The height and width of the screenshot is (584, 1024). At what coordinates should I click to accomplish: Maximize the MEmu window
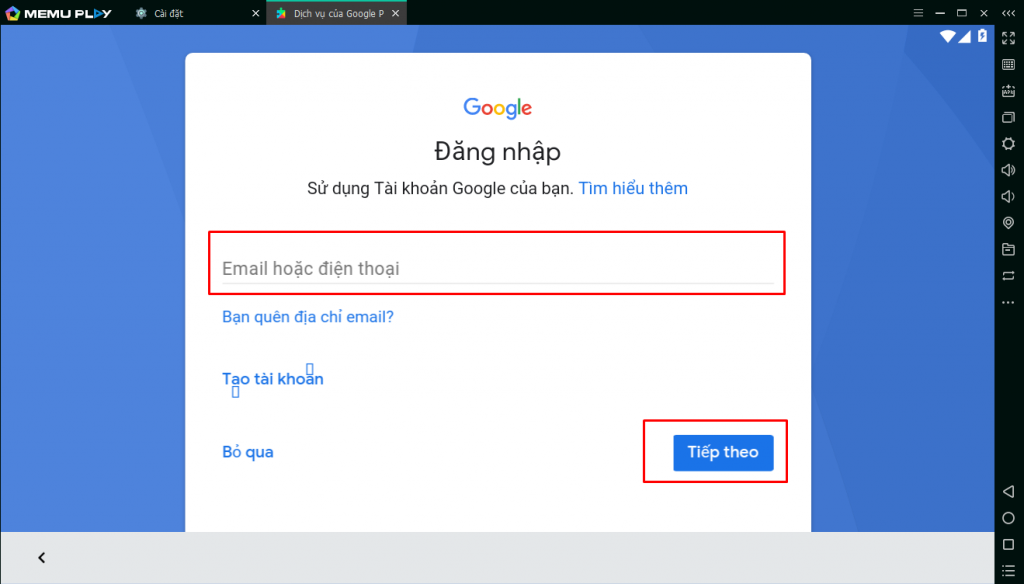click(x=962, y=12)
